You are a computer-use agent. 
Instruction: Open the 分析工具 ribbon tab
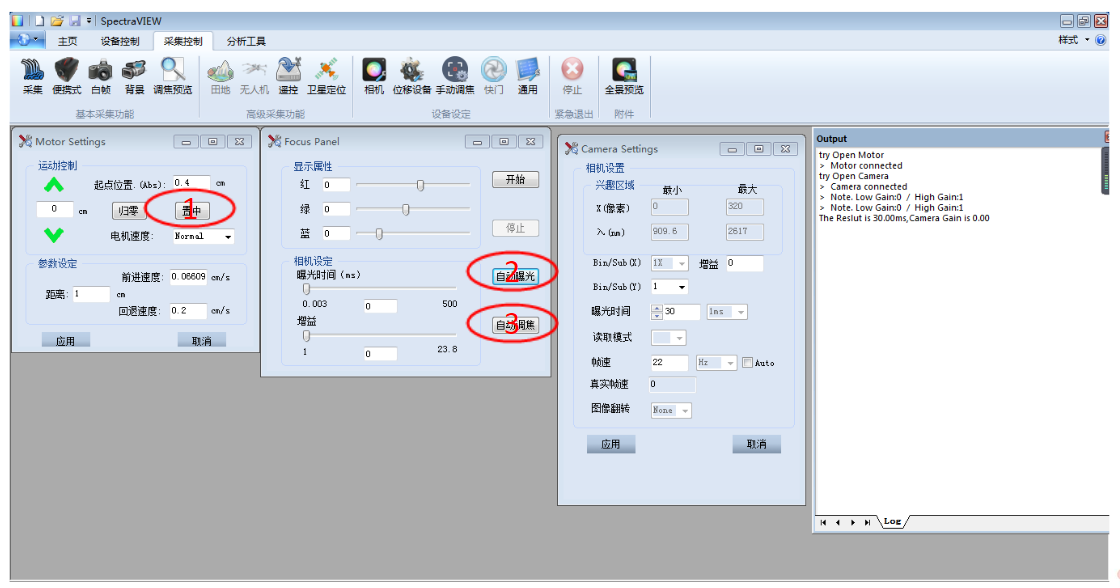pyautogui.click(x=246, y=41)
